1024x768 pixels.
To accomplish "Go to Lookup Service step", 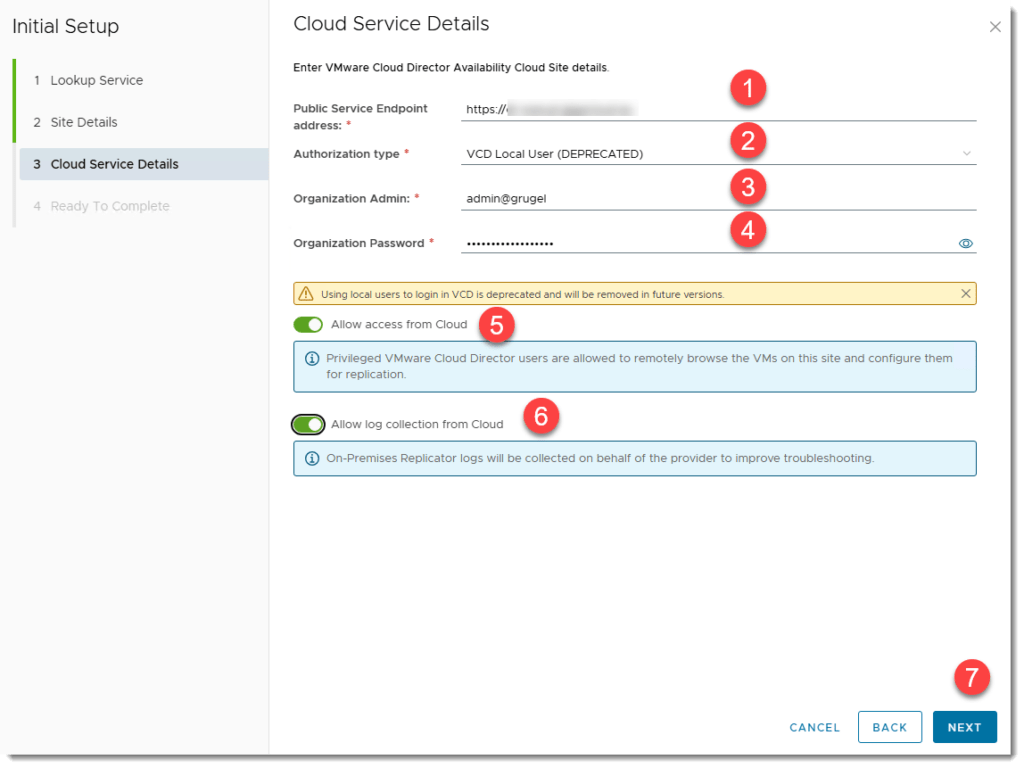I will [96, 80].
